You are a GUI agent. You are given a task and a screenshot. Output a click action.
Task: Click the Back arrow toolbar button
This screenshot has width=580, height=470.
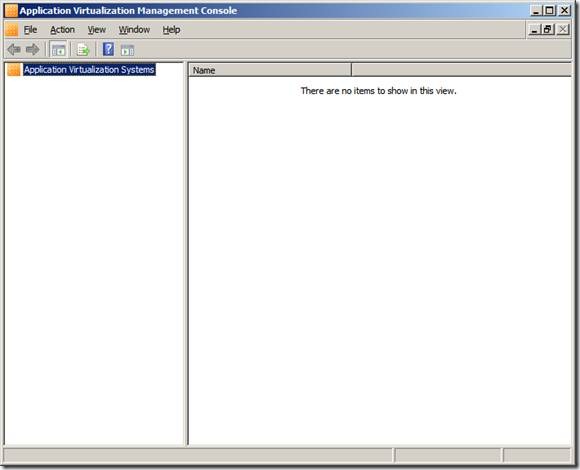pos(14,49)
